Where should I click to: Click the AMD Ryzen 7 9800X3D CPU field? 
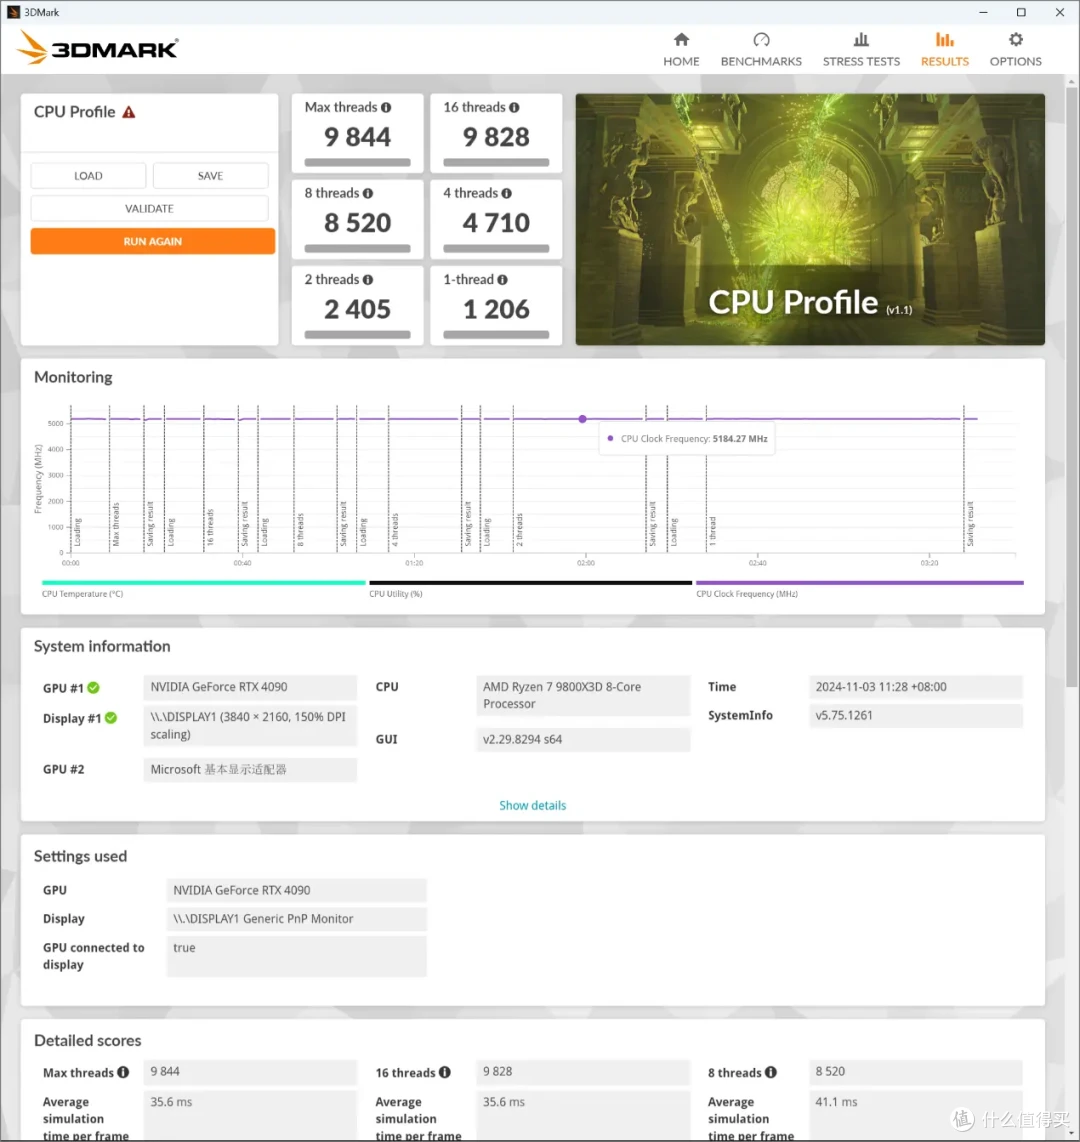click(583, 696)
